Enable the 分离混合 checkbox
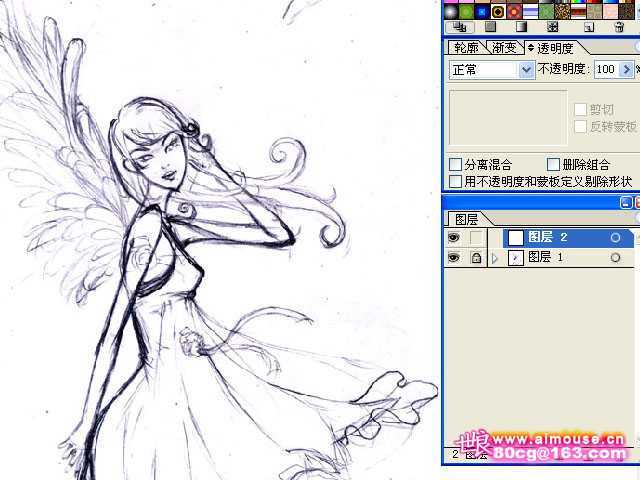This screenshot has width=640, height=480. [x=455, y=164]
